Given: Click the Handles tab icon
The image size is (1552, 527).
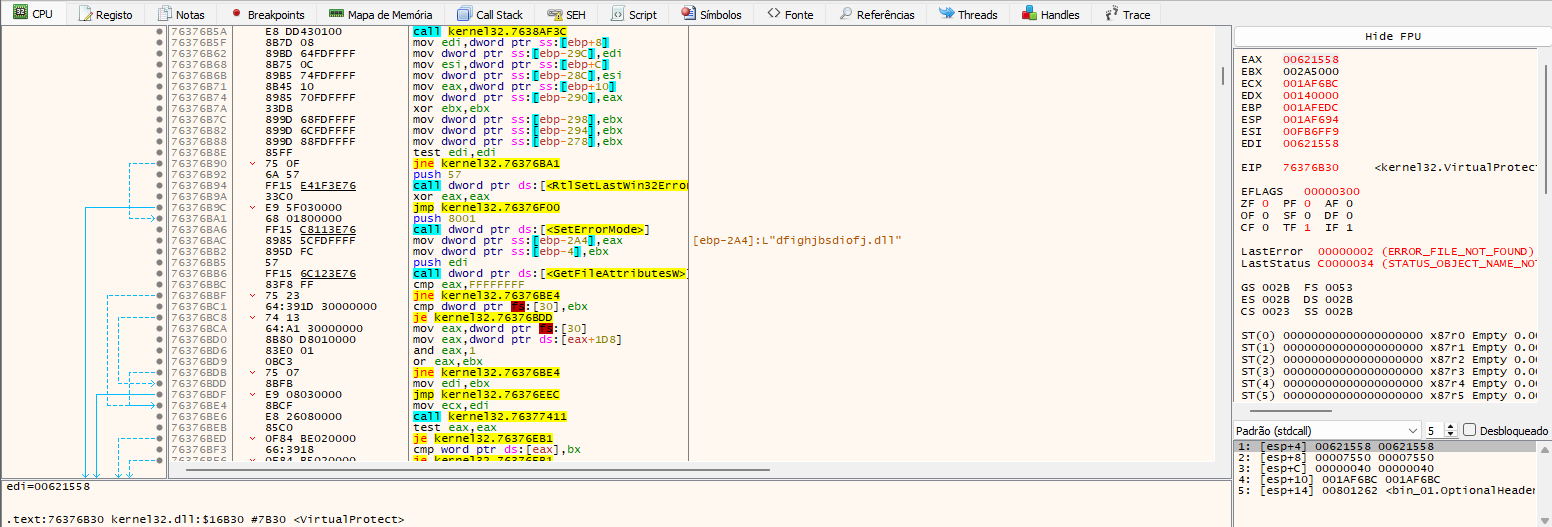Looking at the screenshot, I should tap(1029, 14).
